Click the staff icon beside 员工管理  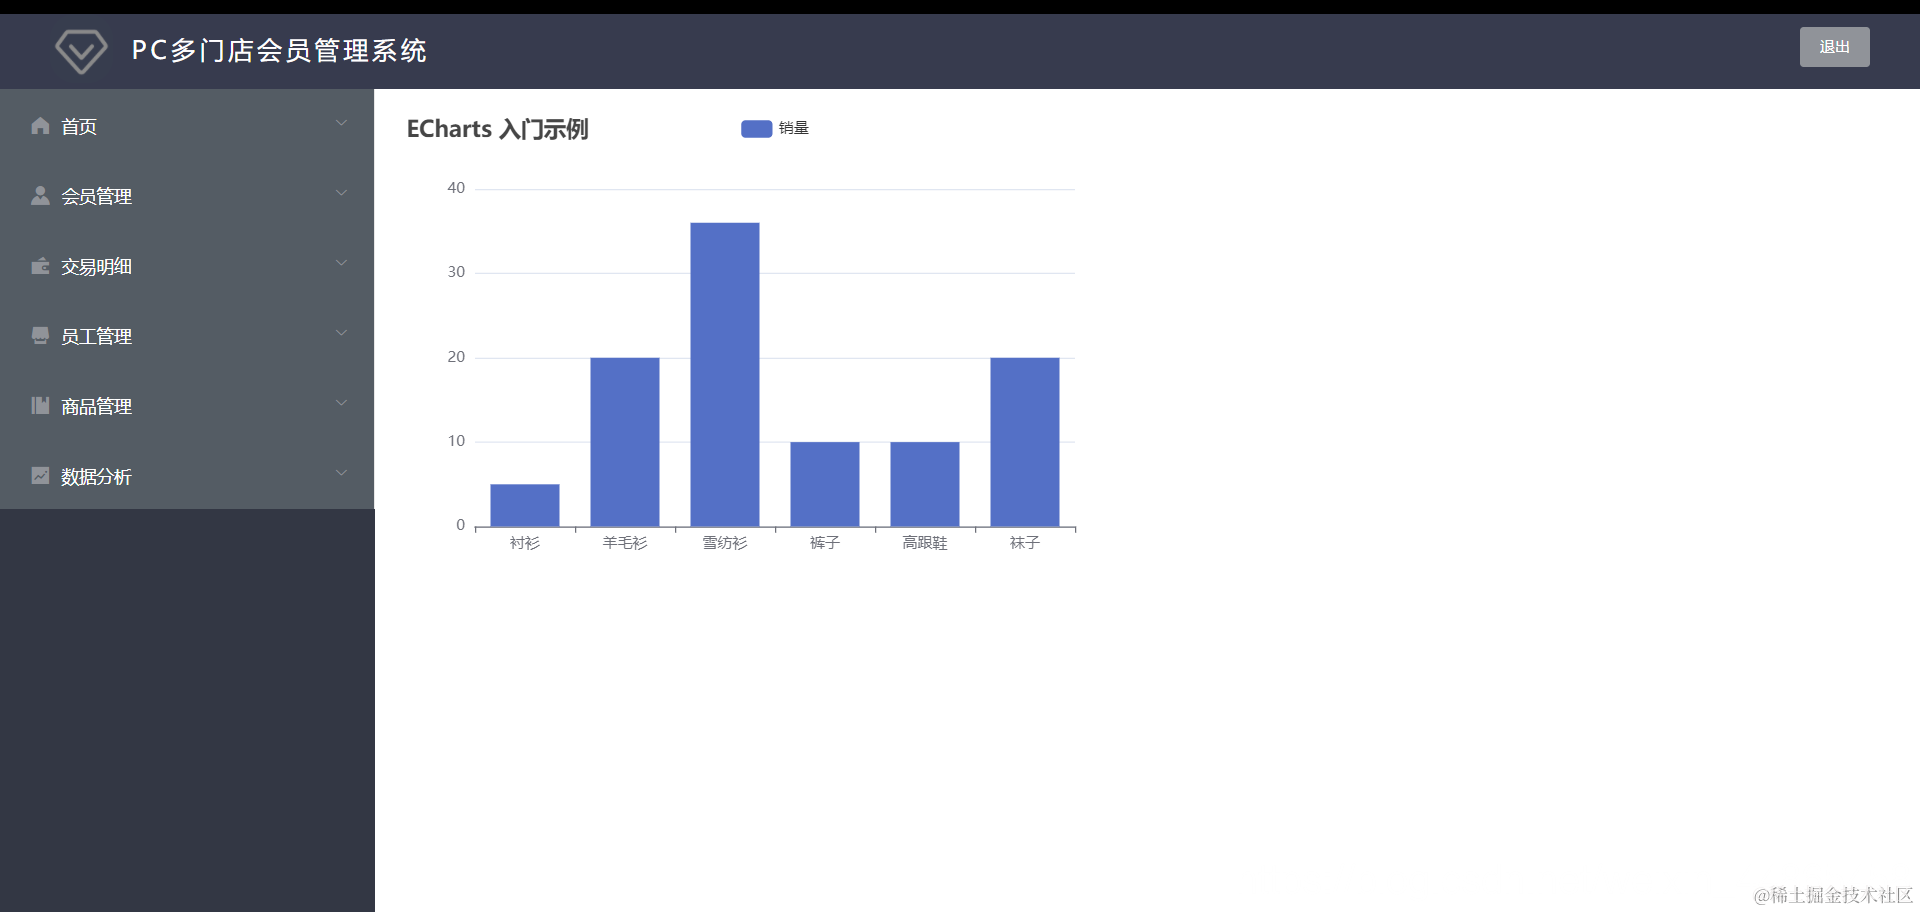tap(40, 336)
